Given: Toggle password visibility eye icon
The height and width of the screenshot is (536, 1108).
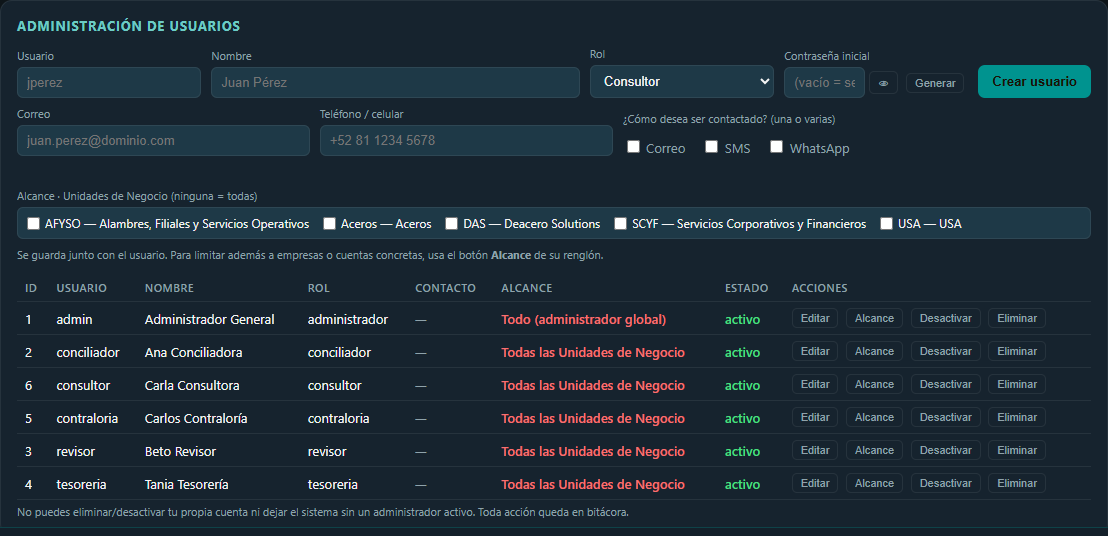Looking at the screenshot, I should coord(883,83).
